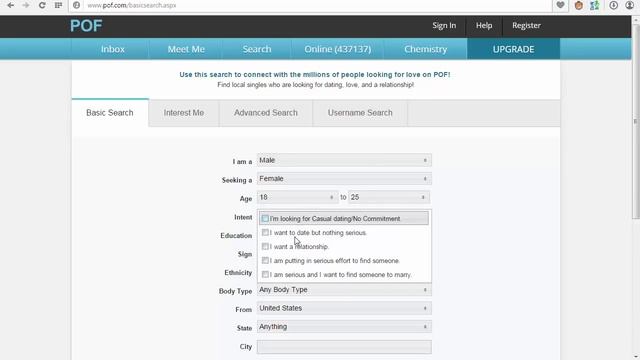Click the browser forward arrow
This screenshot has width=640, height=360.
pyautogui.click(x=26, y=5)
